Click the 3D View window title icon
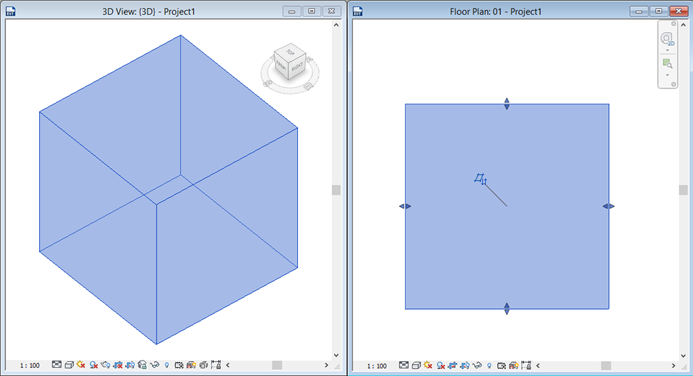The height and width of the screenshot is (376, 693). [x=11, y=11]
